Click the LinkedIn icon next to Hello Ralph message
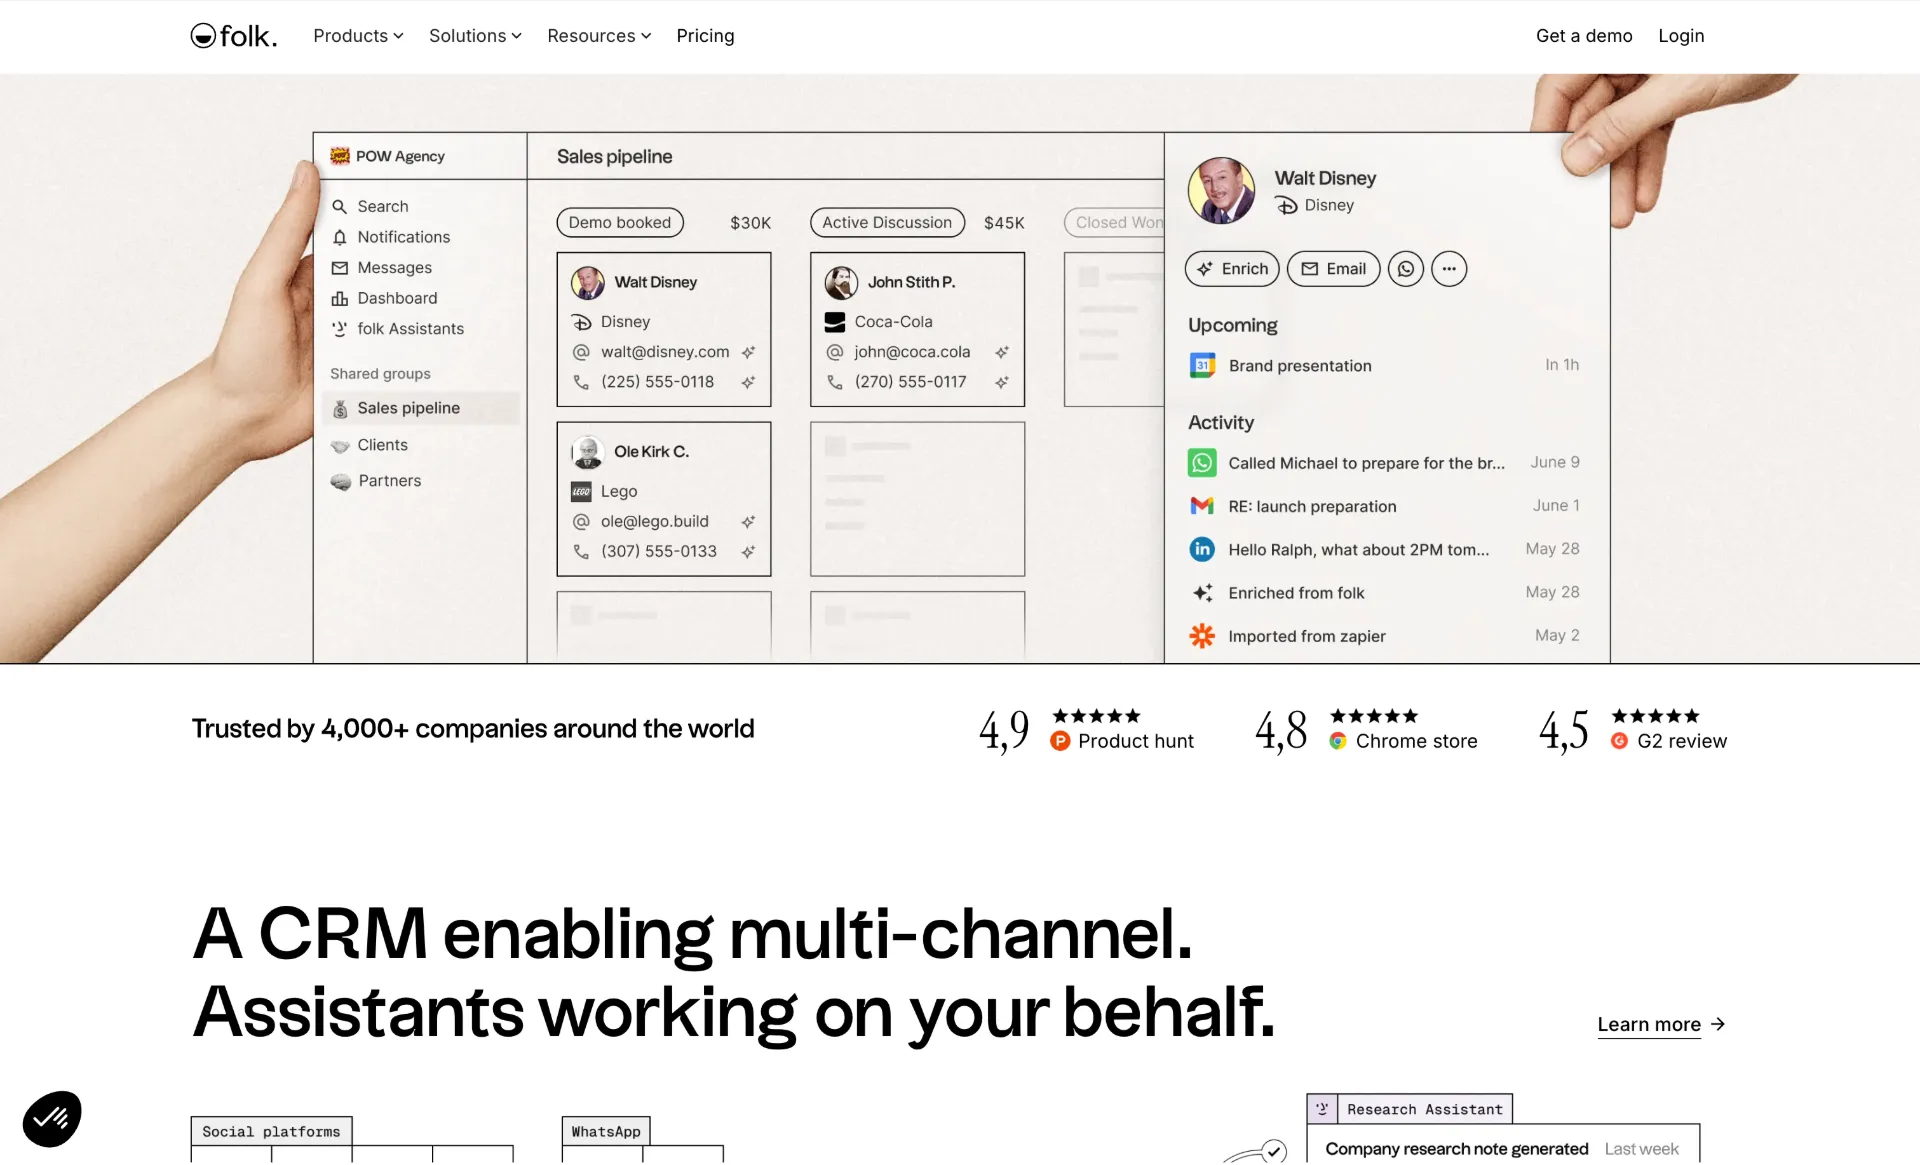 pyautogui.click(x=1202, y=549)
